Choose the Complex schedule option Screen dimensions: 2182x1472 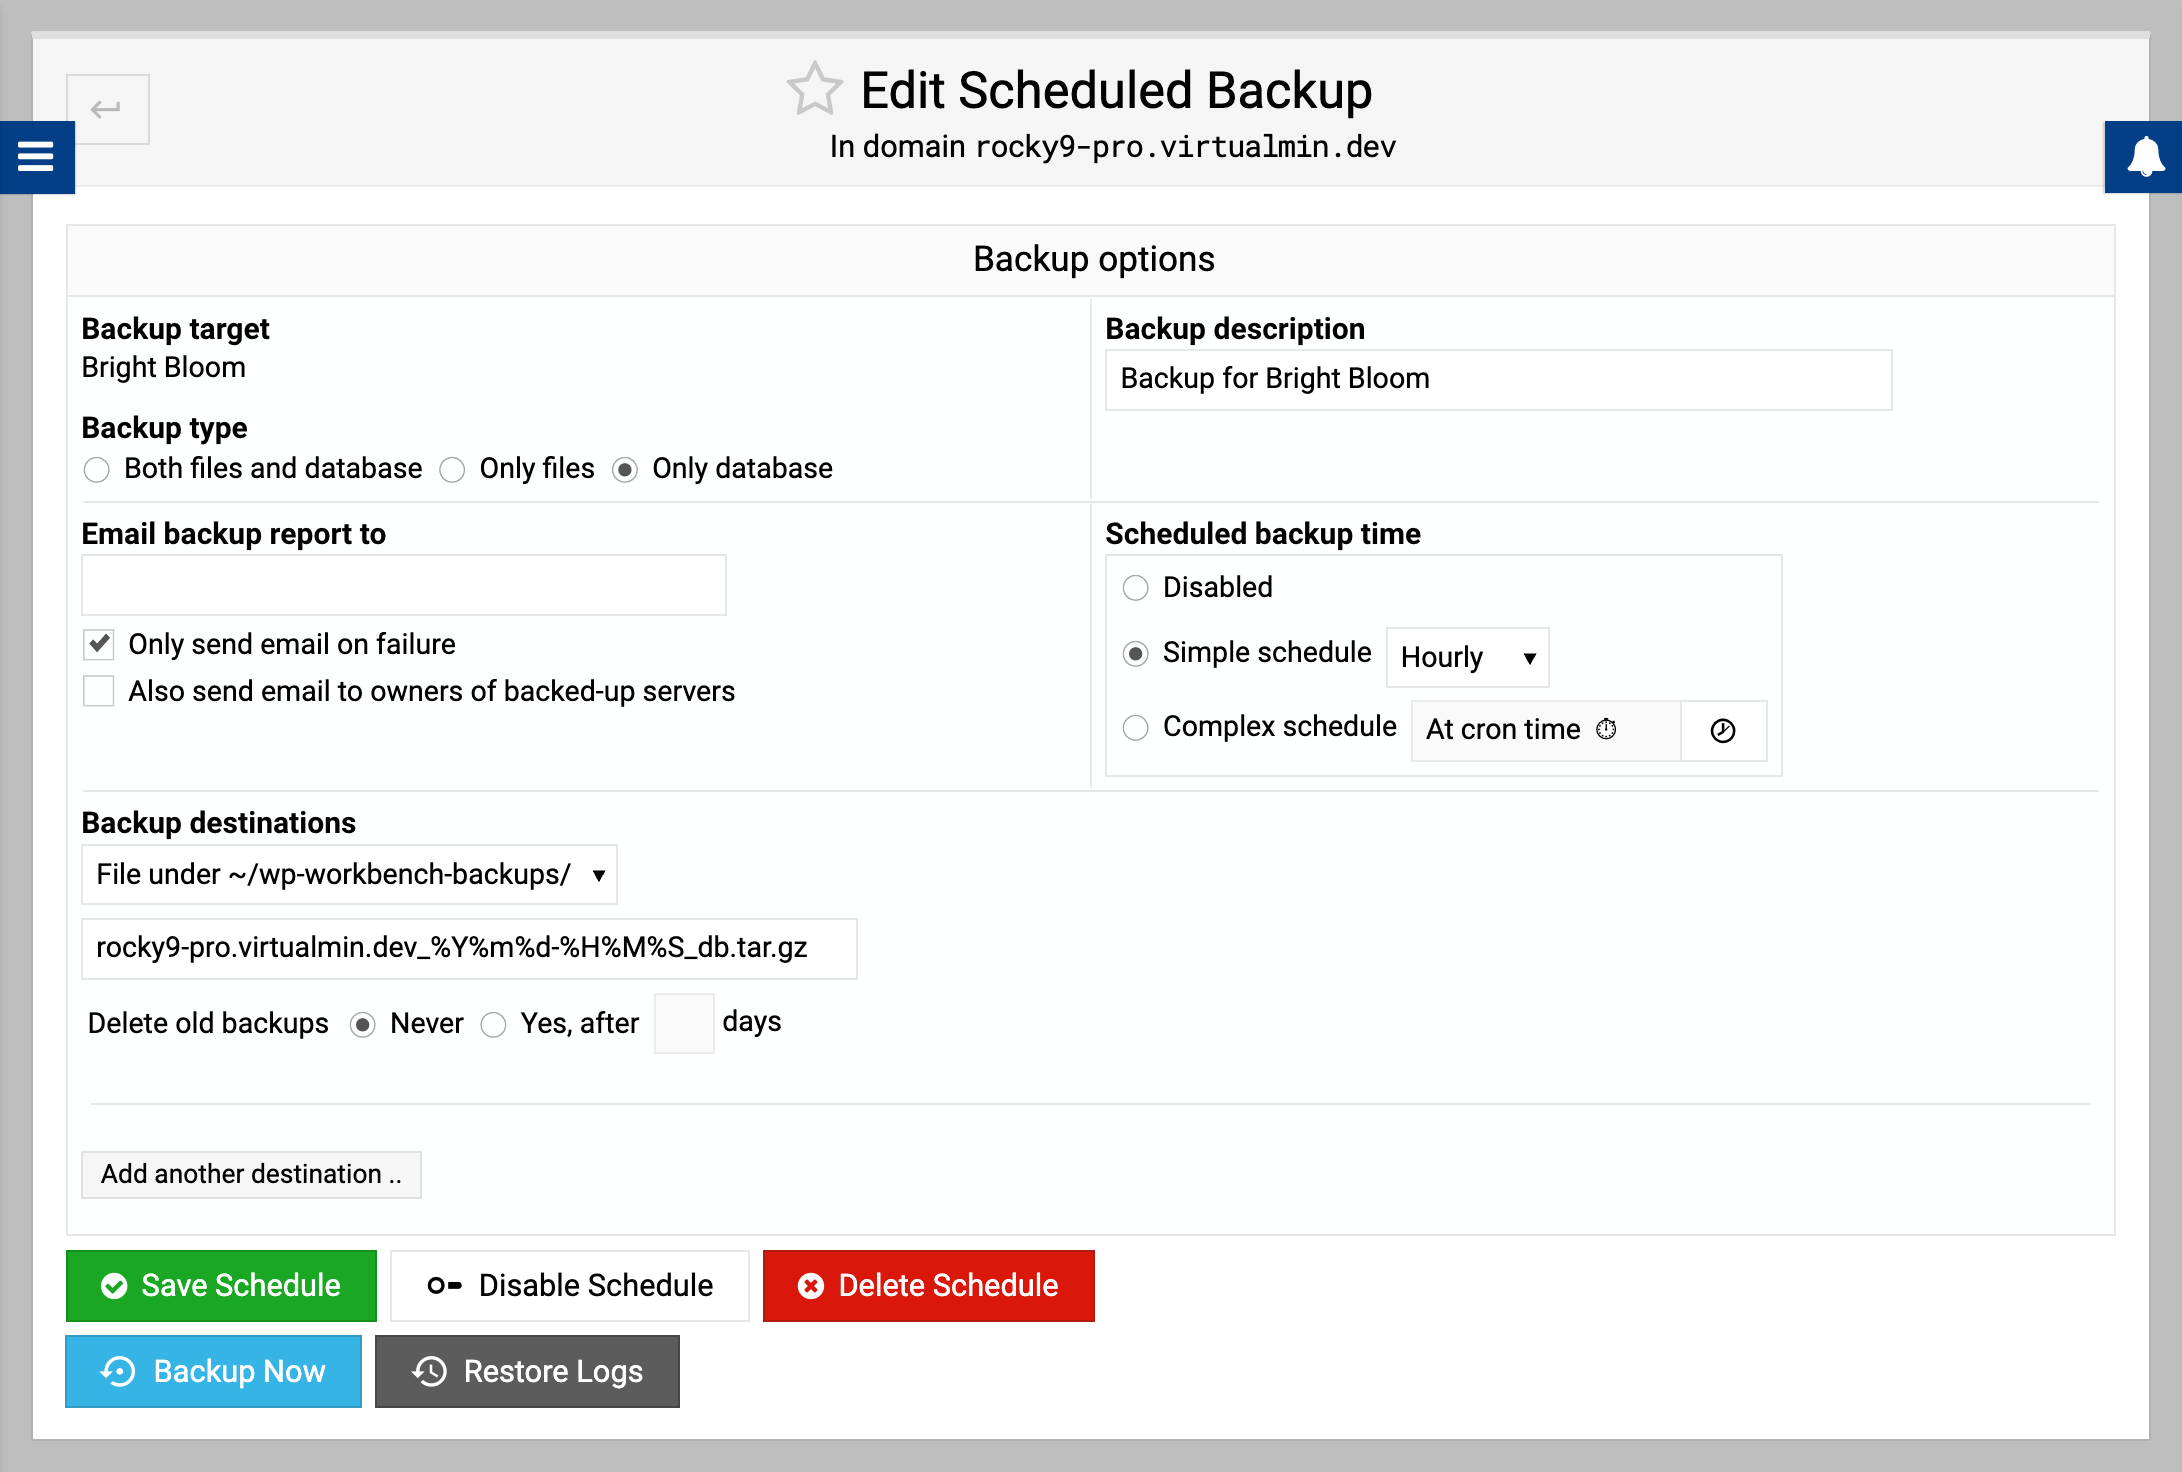click(x=1135, y=727)
